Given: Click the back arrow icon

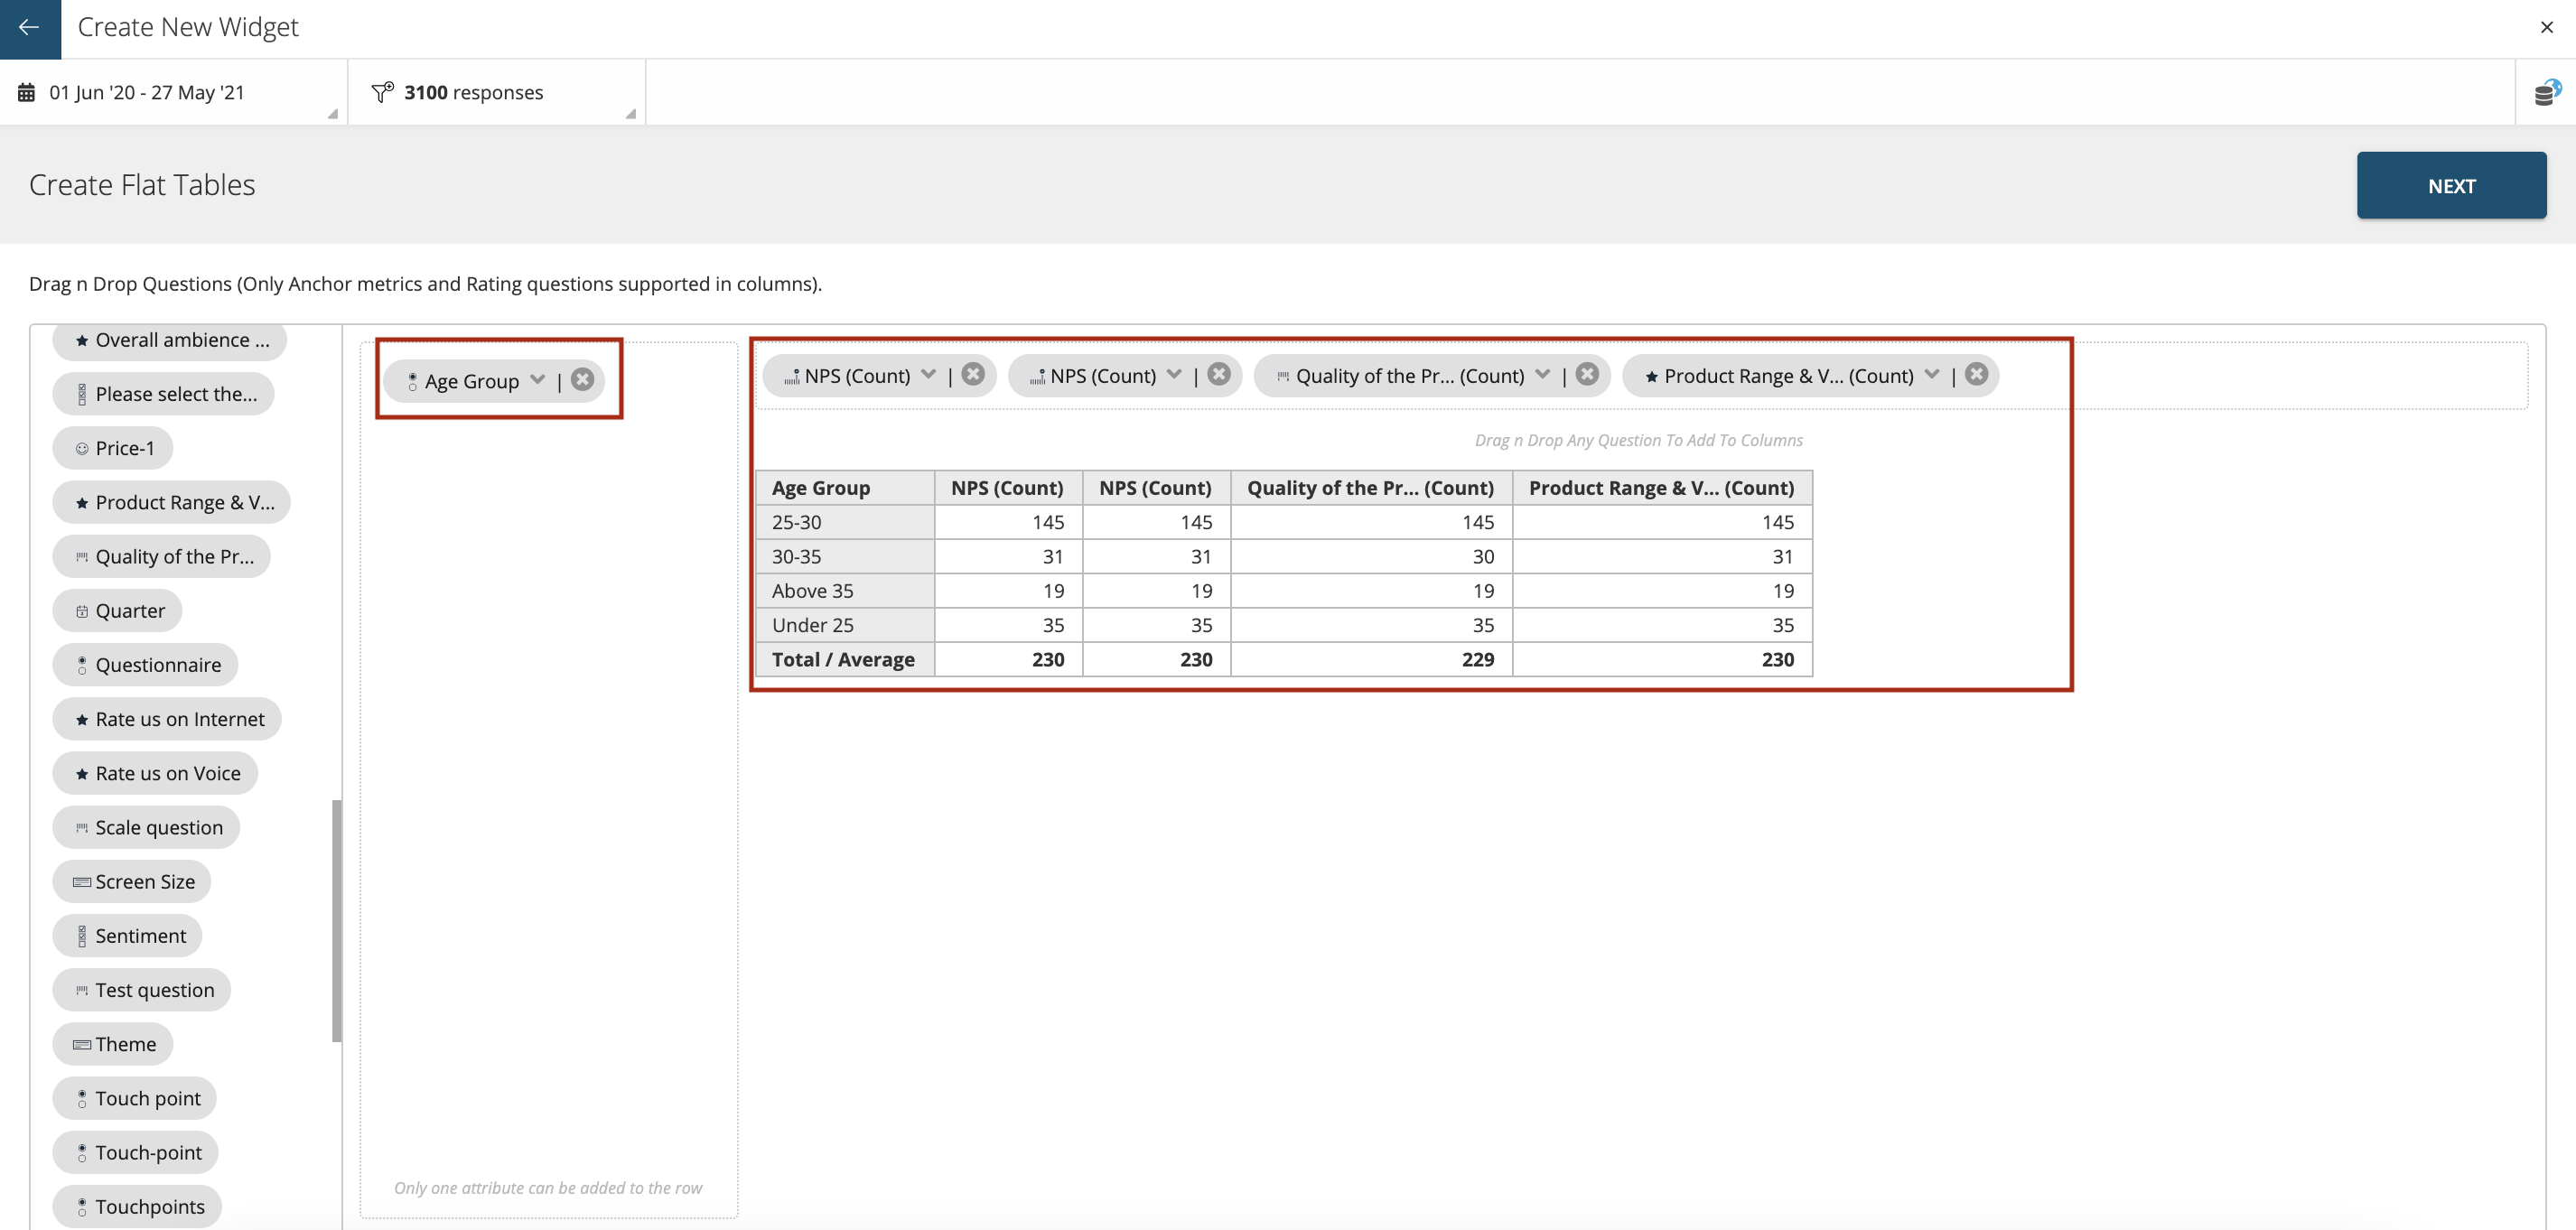Looking at the screenshot, I should tap(29, 27).
